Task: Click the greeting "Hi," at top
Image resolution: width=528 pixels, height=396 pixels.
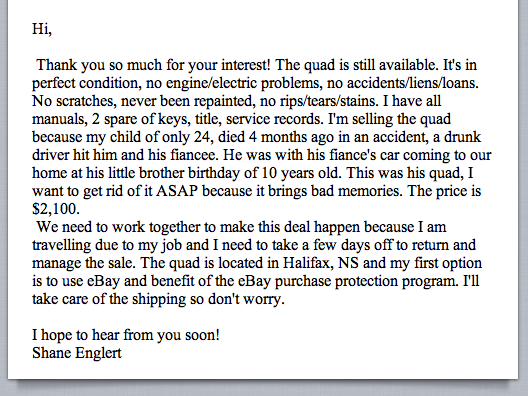Action: pyautogui.click(x=42, y=29)
